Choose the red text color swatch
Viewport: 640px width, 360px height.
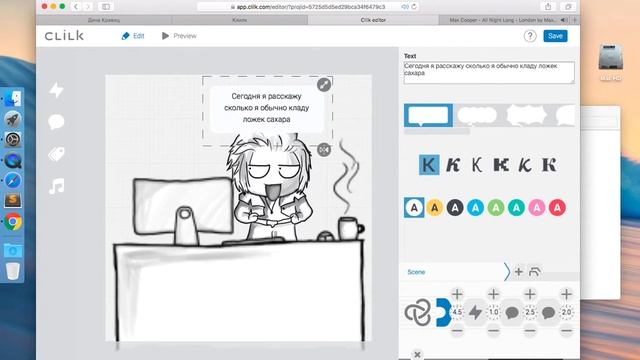(x=557, y=207)
